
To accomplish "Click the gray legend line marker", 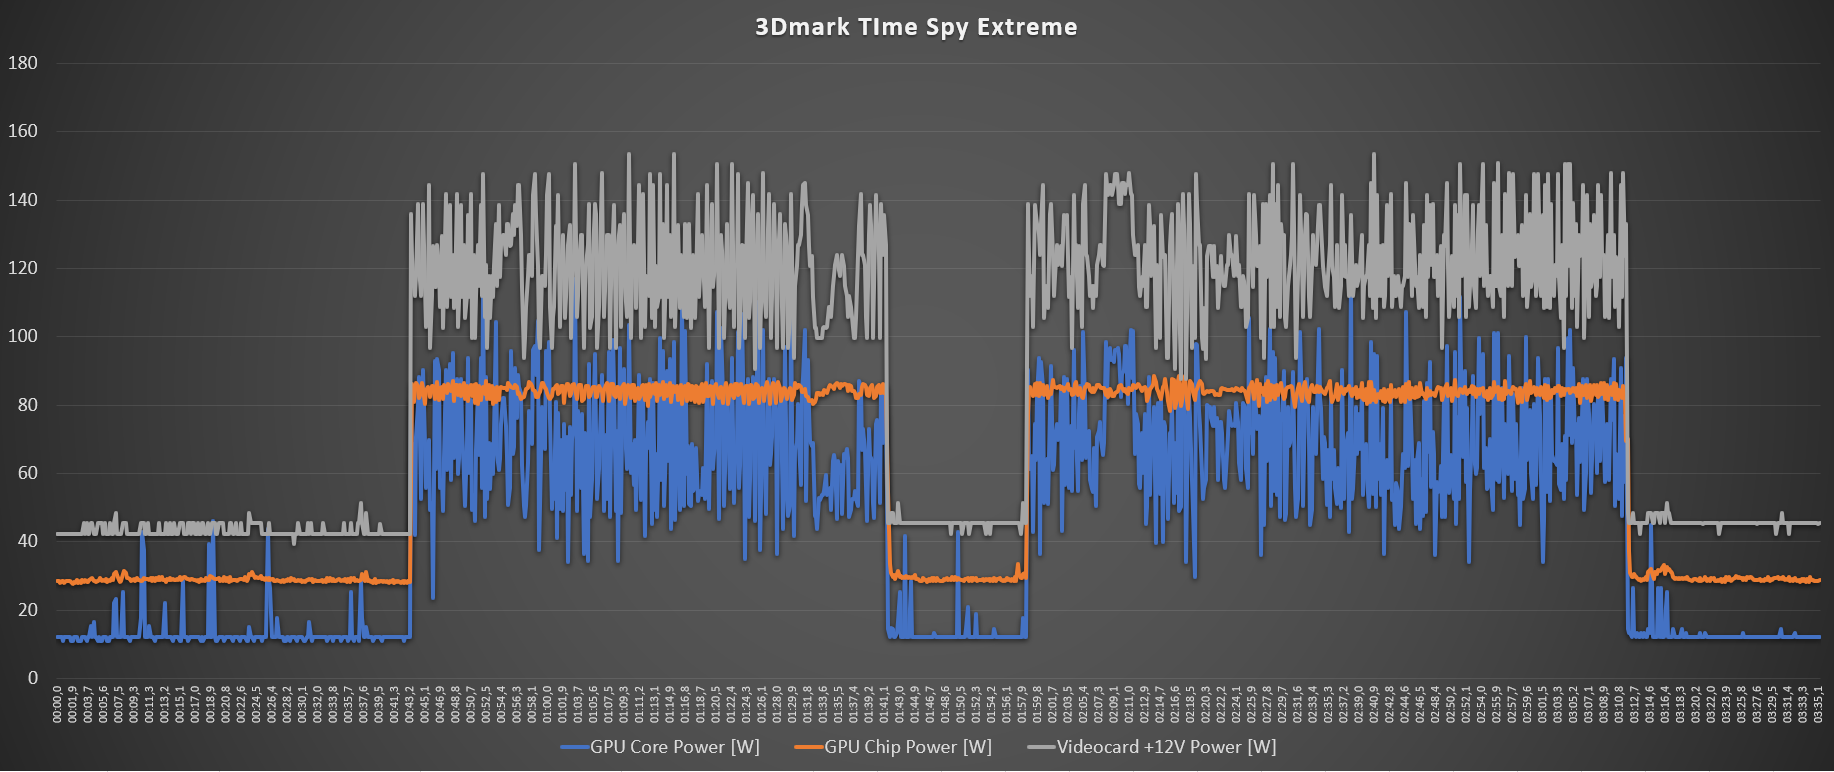I will (x=1041, y=748).
